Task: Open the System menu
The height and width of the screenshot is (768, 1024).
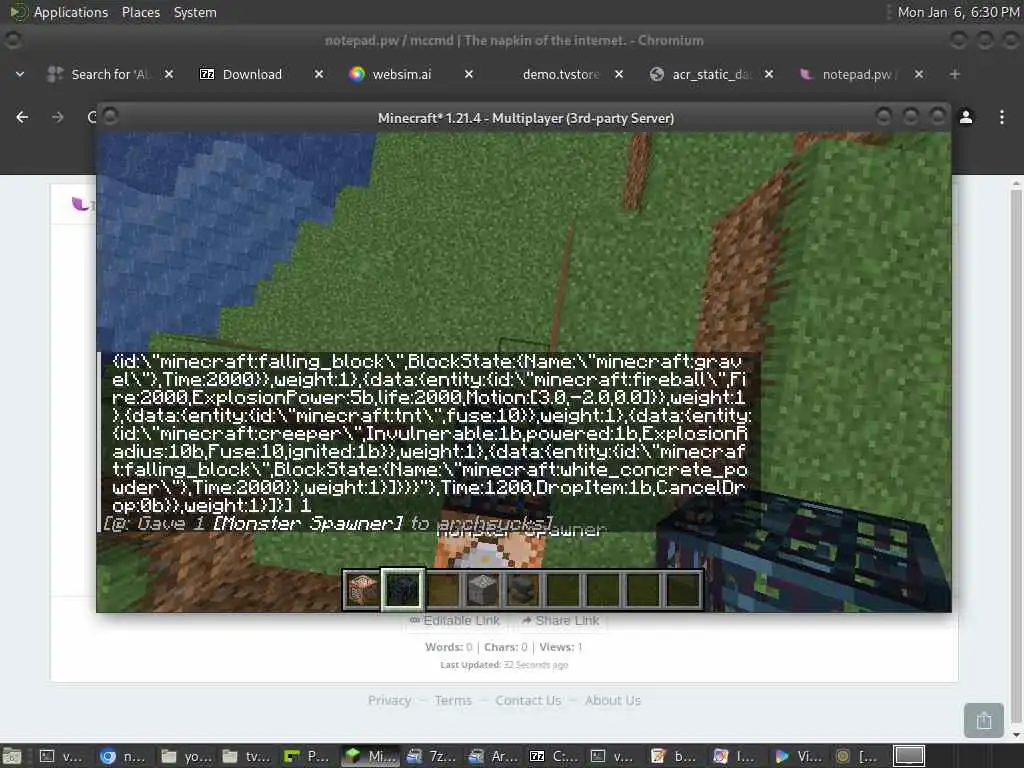Action: 195,12
